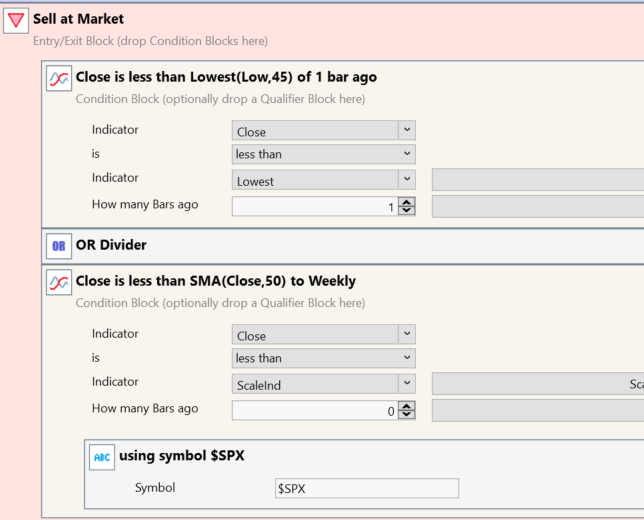This screenshot has height=520, width=644.
Task: Click the SMA Weekly condition block icon
Action: (59, 284)
